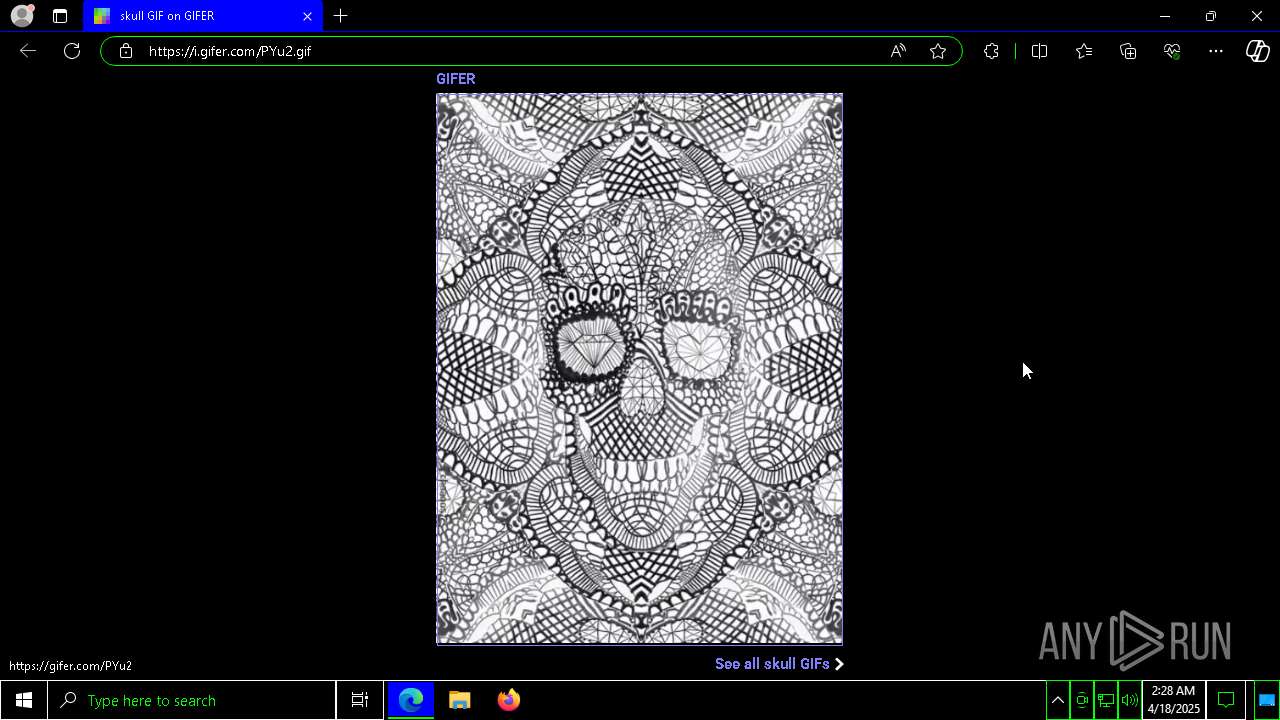The image size is (1280, 720).
Task: Open Task View on taskbar
Action: pos(360,700)
